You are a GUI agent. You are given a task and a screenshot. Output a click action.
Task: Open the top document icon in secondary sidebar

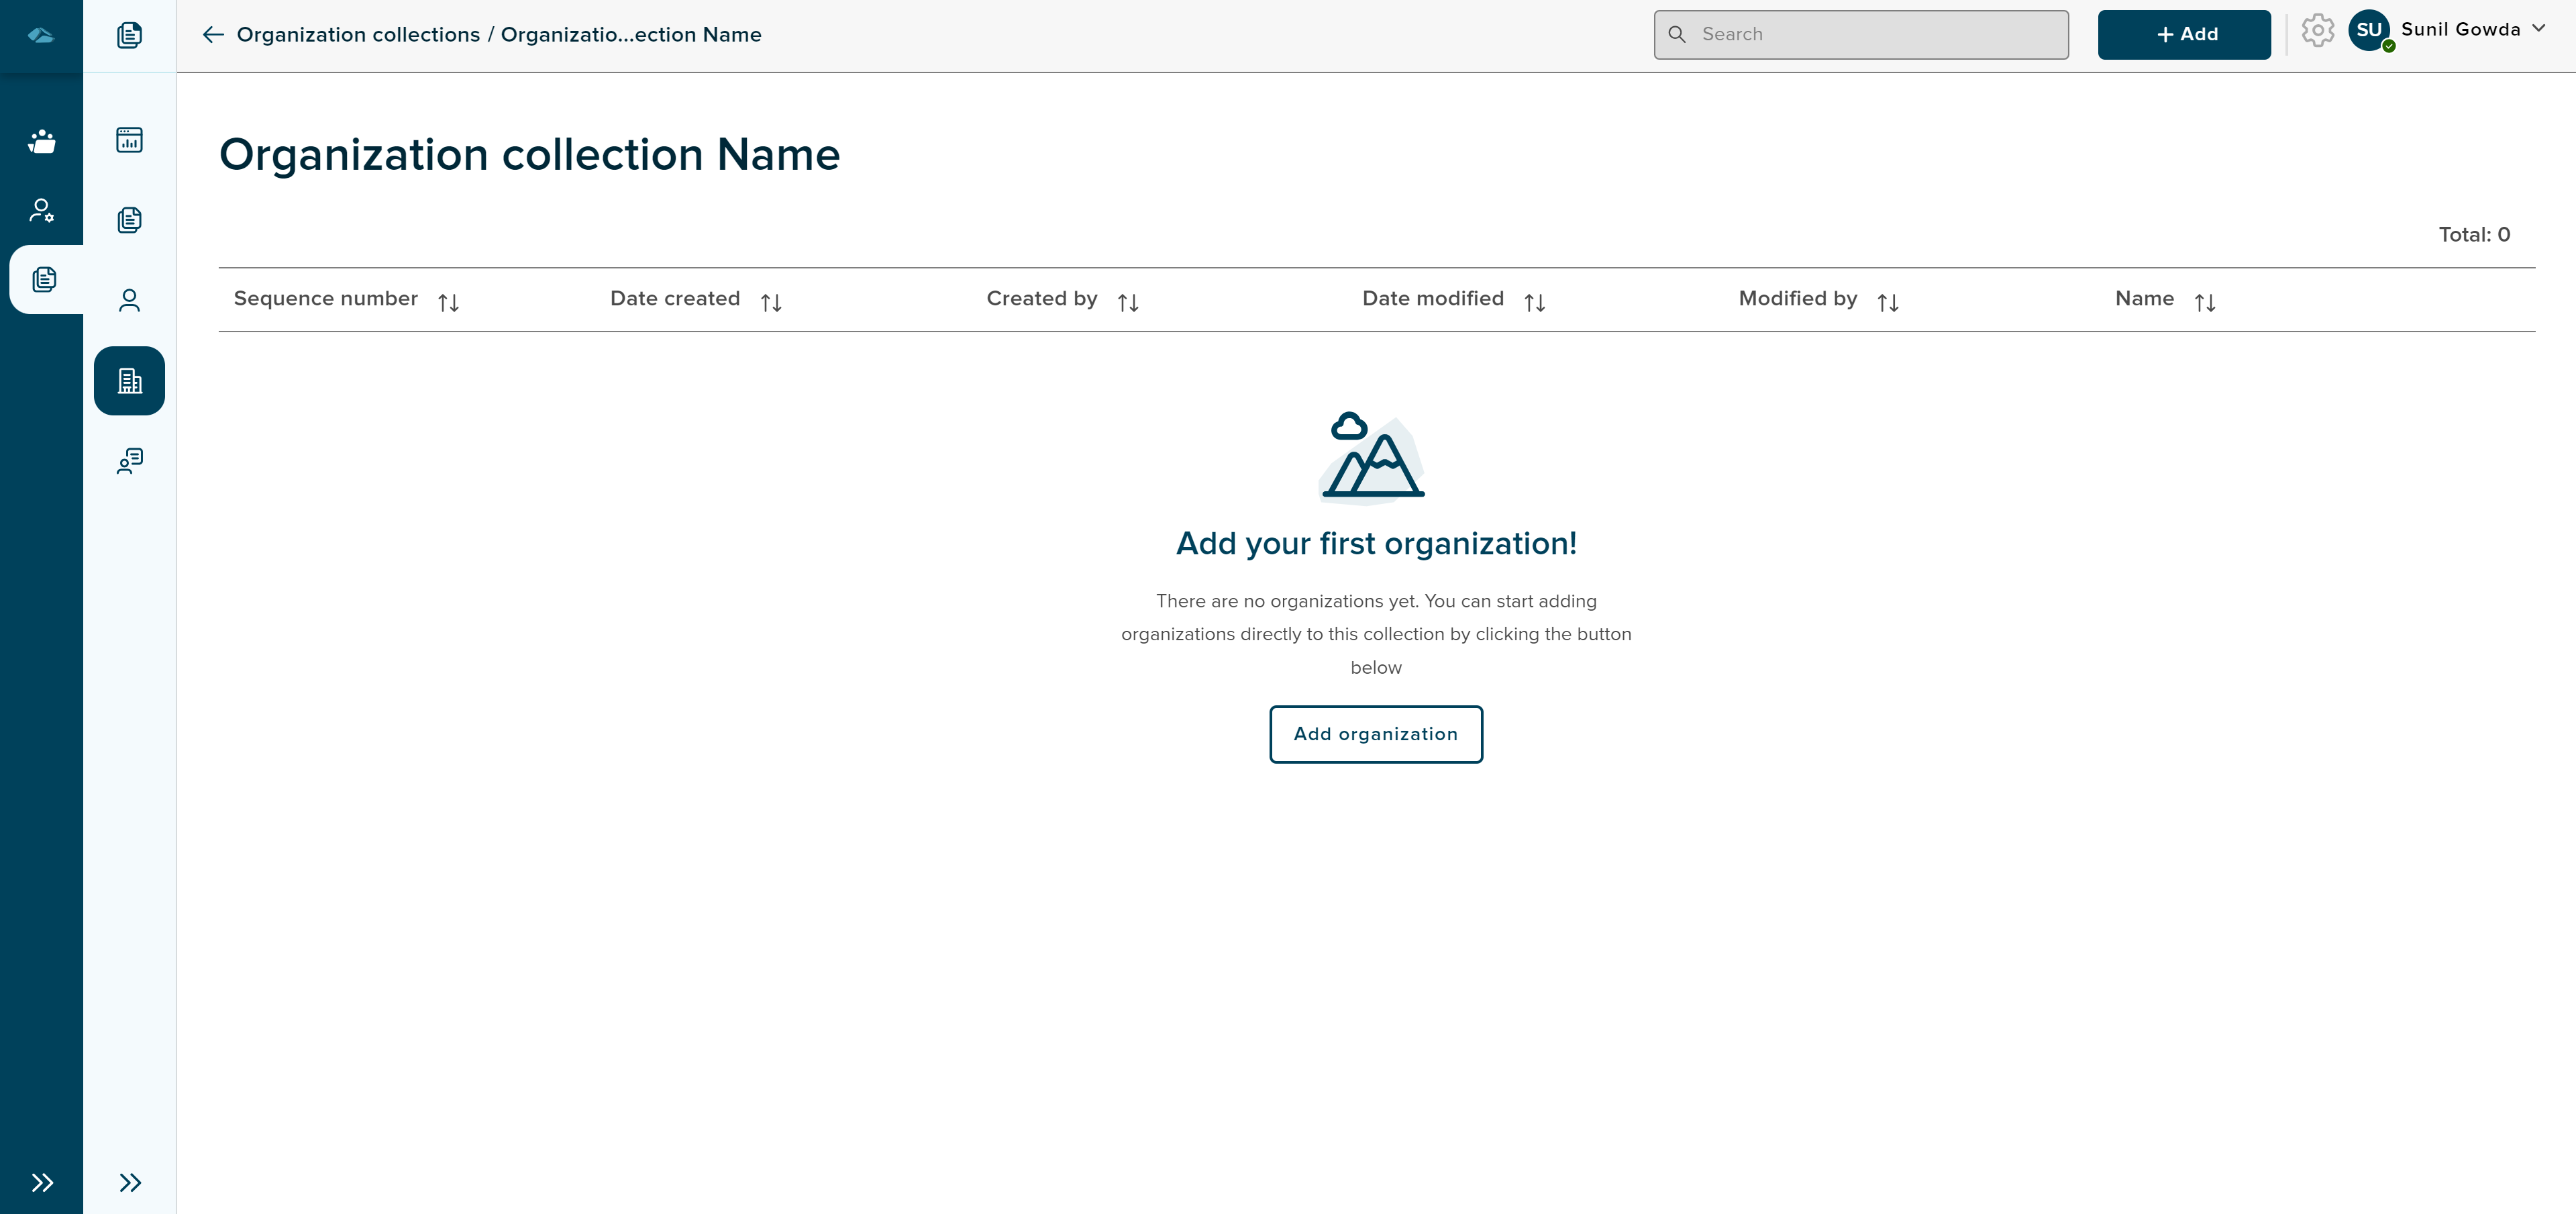(129, 35)
